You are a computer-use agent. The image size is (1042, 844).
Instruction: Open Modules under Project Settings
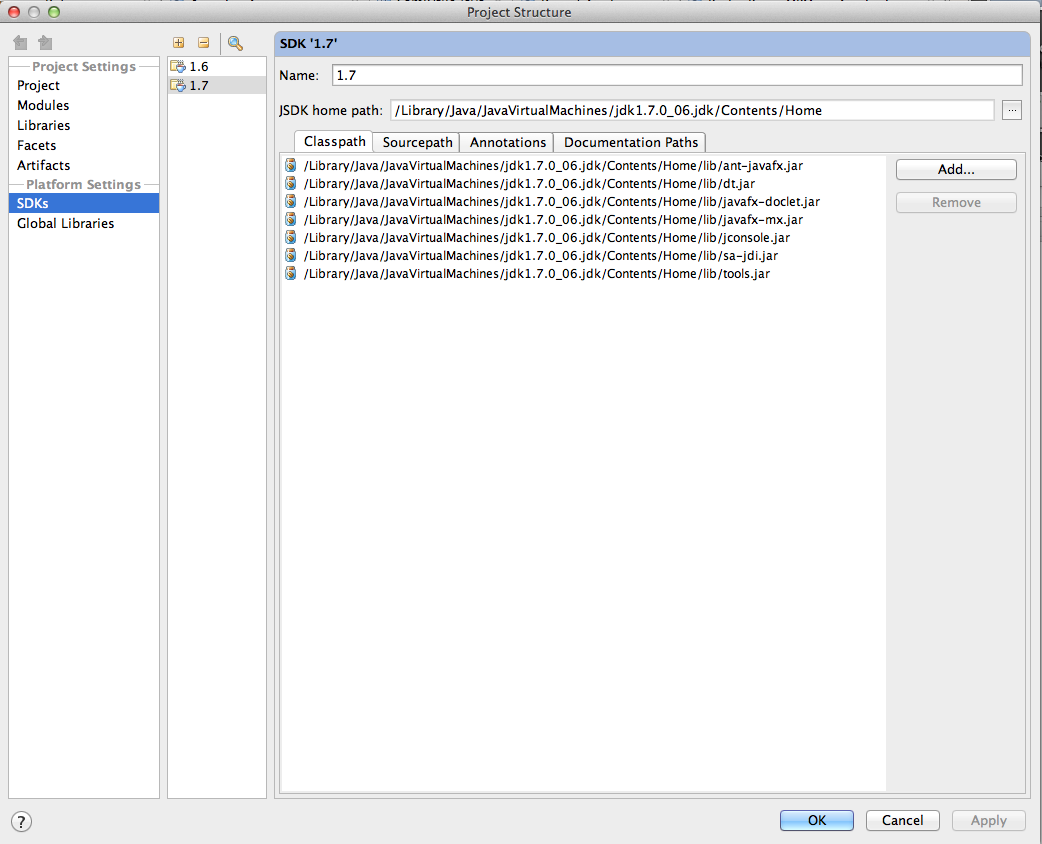point(43,105)
